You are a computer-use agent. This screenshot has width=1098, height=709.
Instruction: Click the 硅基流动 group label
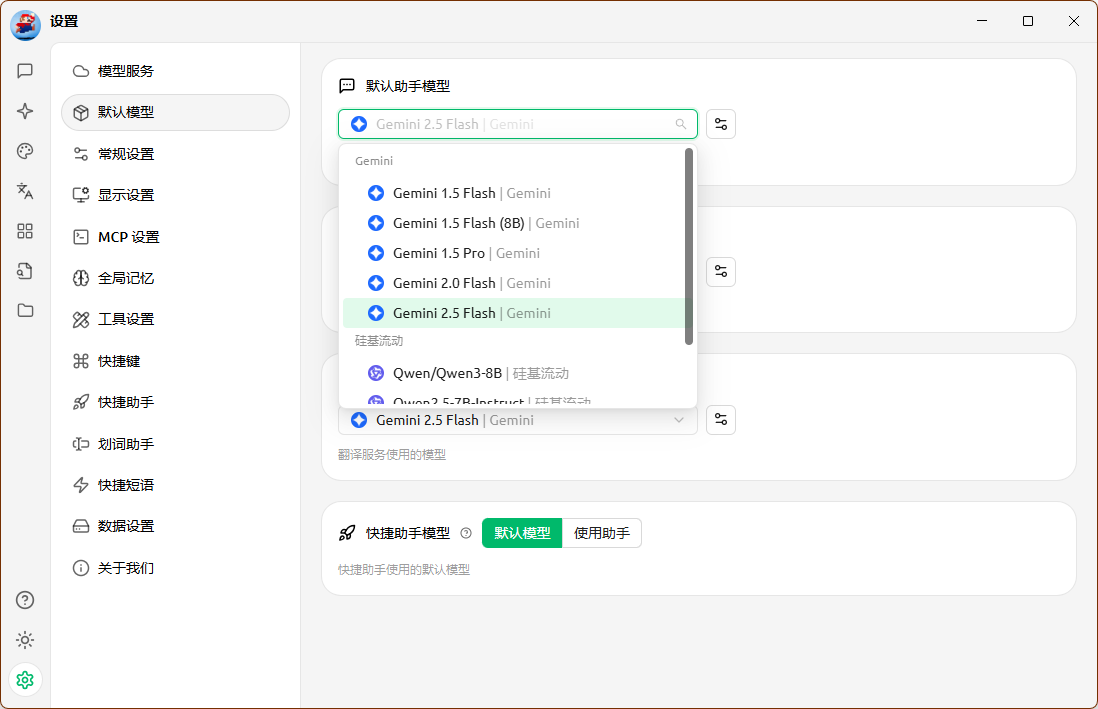click(379, 341)
